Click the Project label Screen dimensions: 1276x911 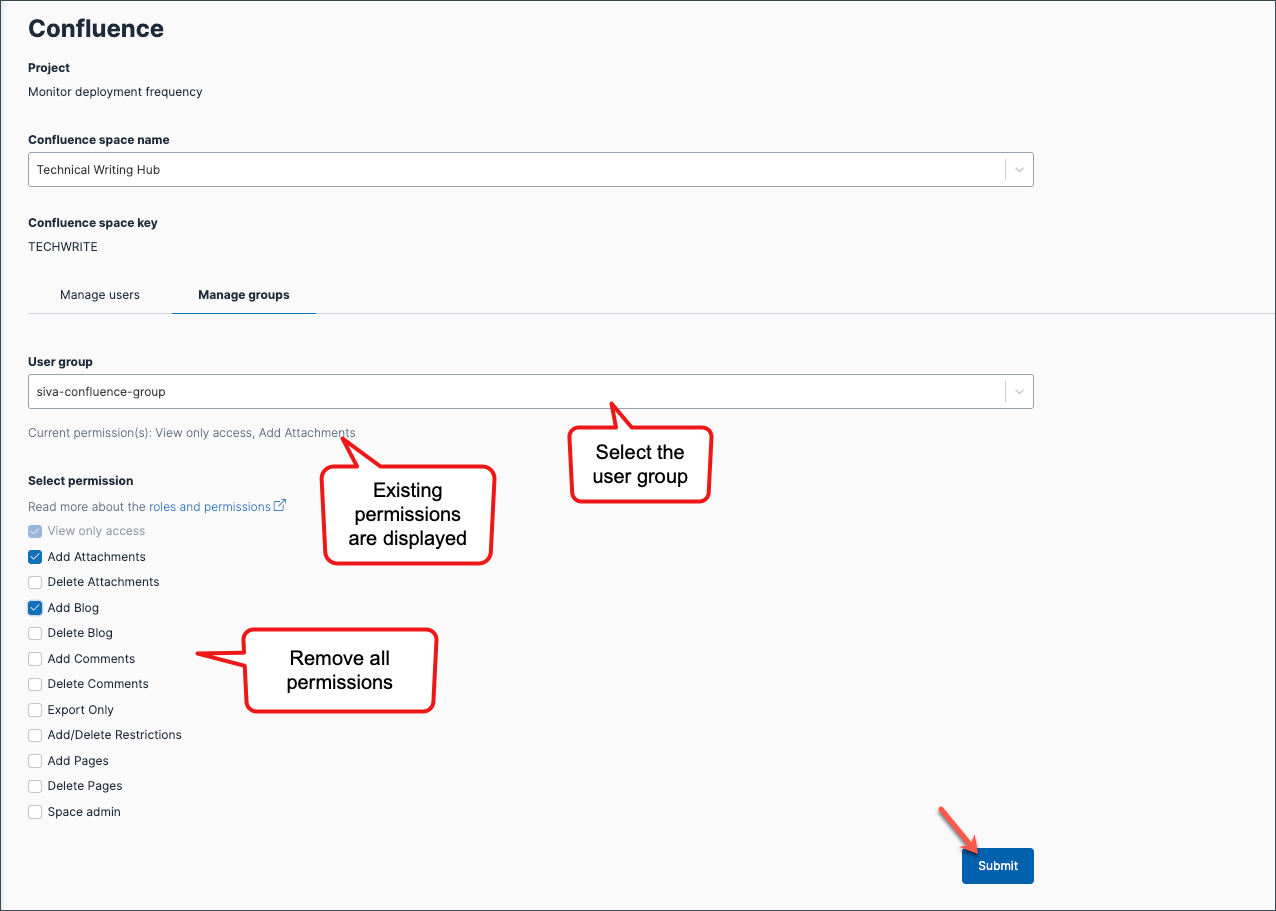pyautogui.click(x=49, y=68)
